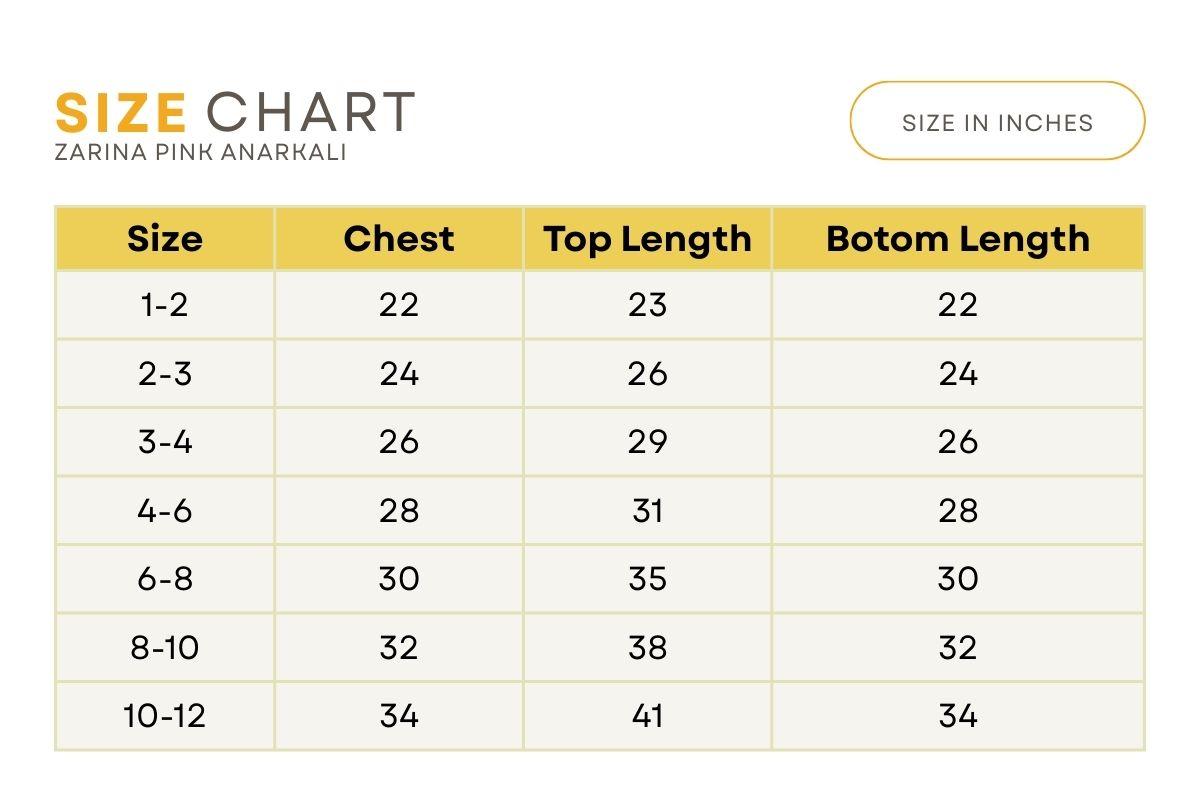
Task: Click Botom Length value for size 8-10
Action: click(x=957, y=648)
